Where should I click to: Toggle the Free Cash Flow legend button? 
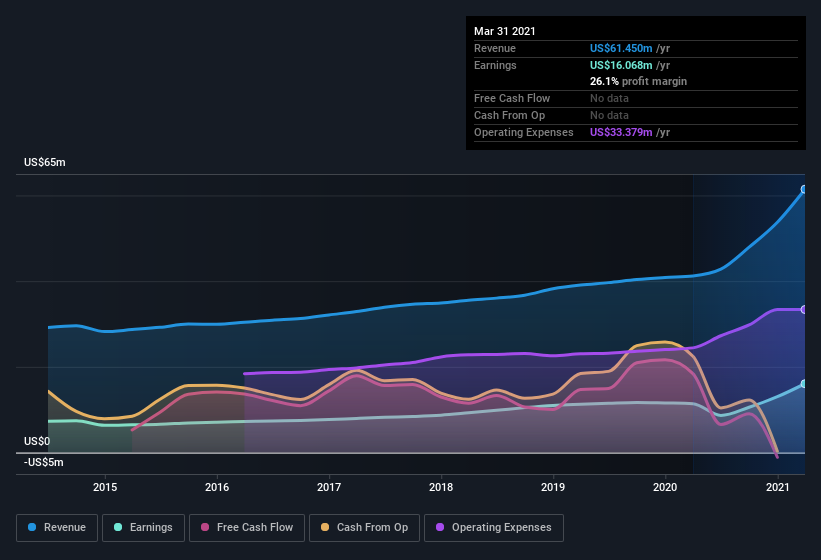point(247,528)
